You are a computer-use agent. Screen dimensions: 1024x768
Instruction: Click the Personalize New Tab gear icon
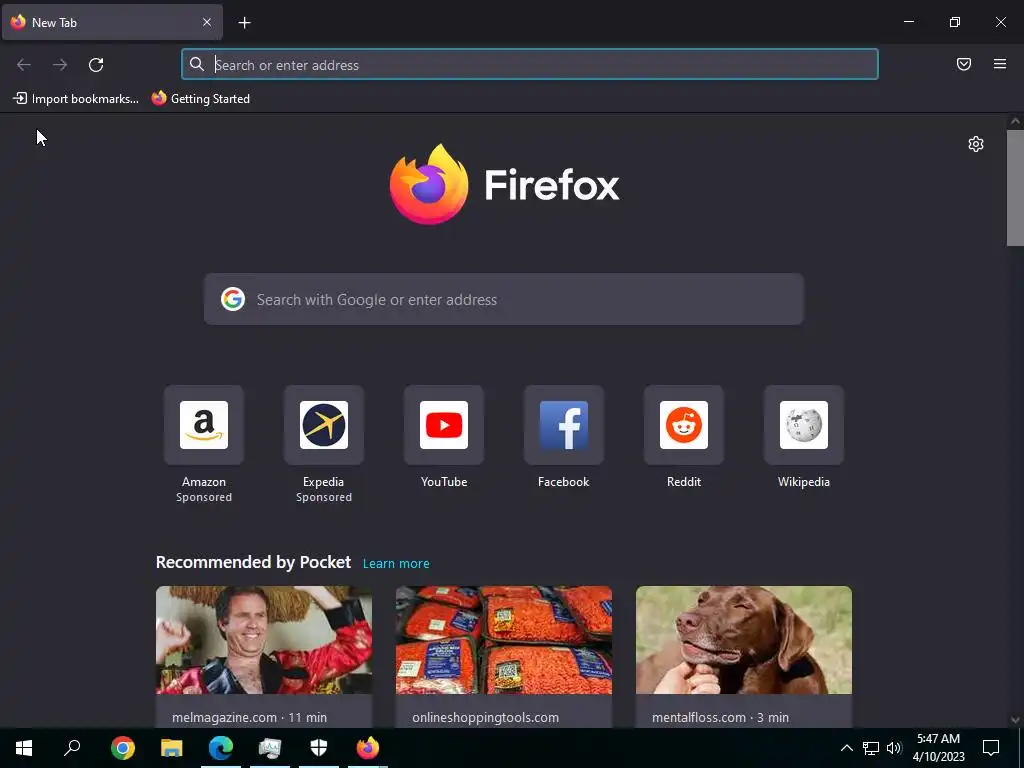point(976,144)
